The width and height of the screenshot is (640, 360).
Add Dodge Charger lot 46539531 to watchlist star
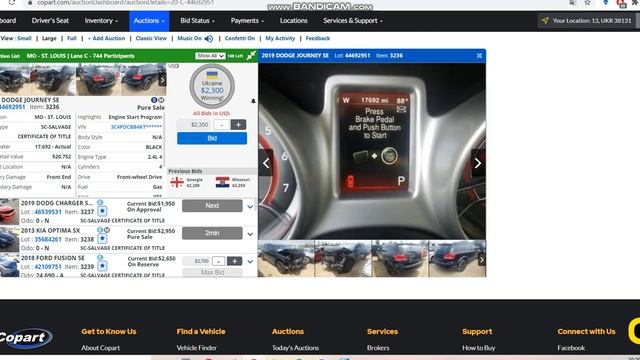pyautogui.click(x=102, y=211)
